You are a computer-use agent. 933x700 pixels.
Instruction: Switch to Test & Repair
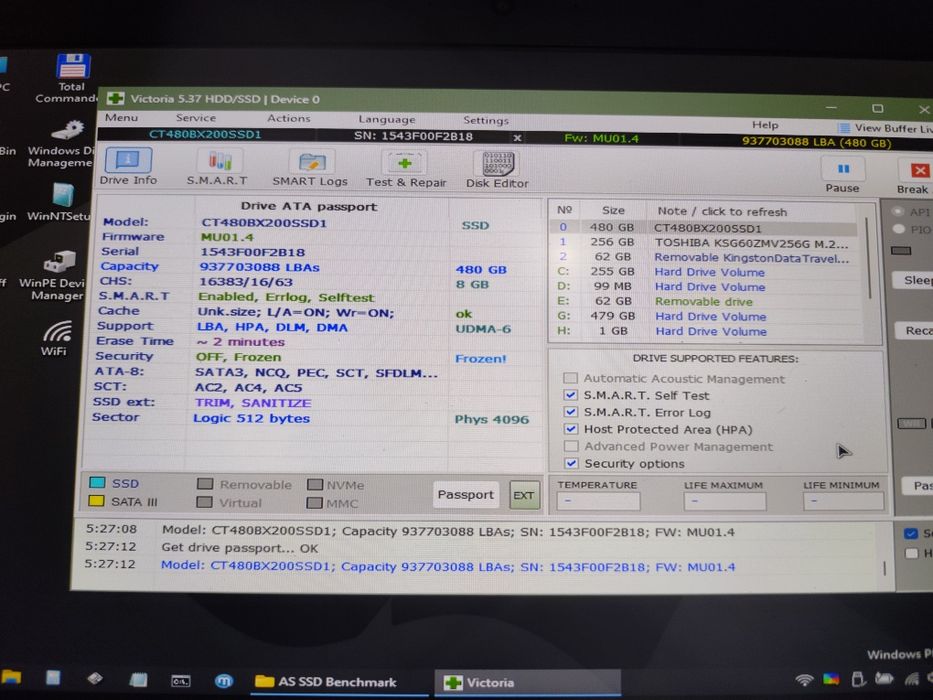(406, 170)
